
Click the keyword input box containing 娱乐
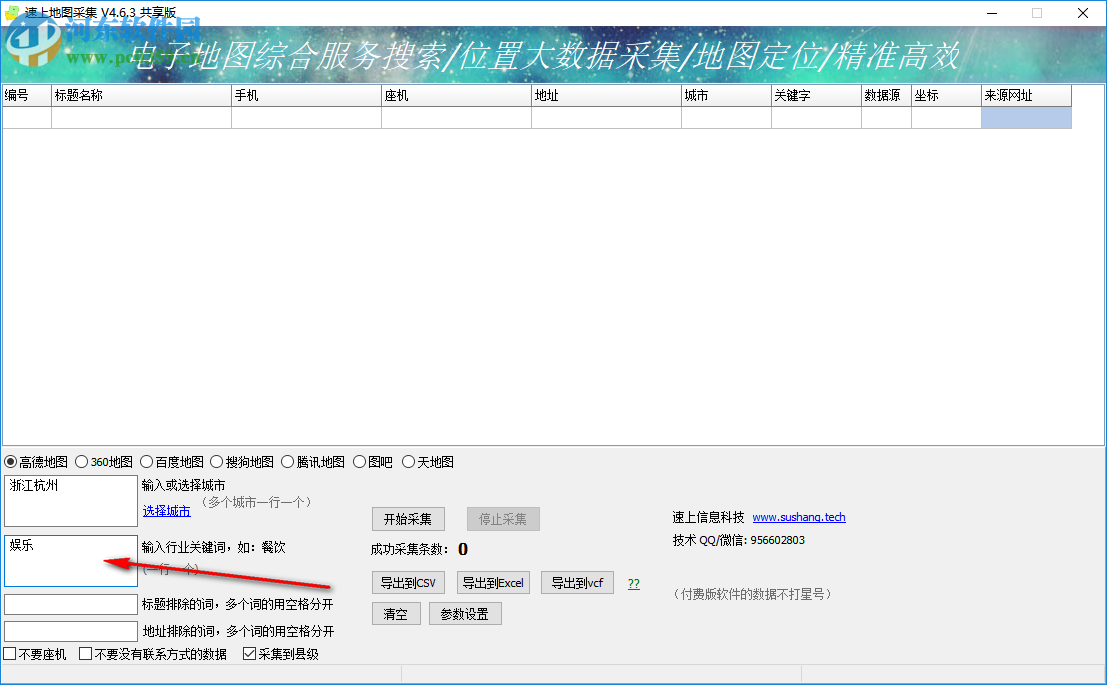pos(70,560)
